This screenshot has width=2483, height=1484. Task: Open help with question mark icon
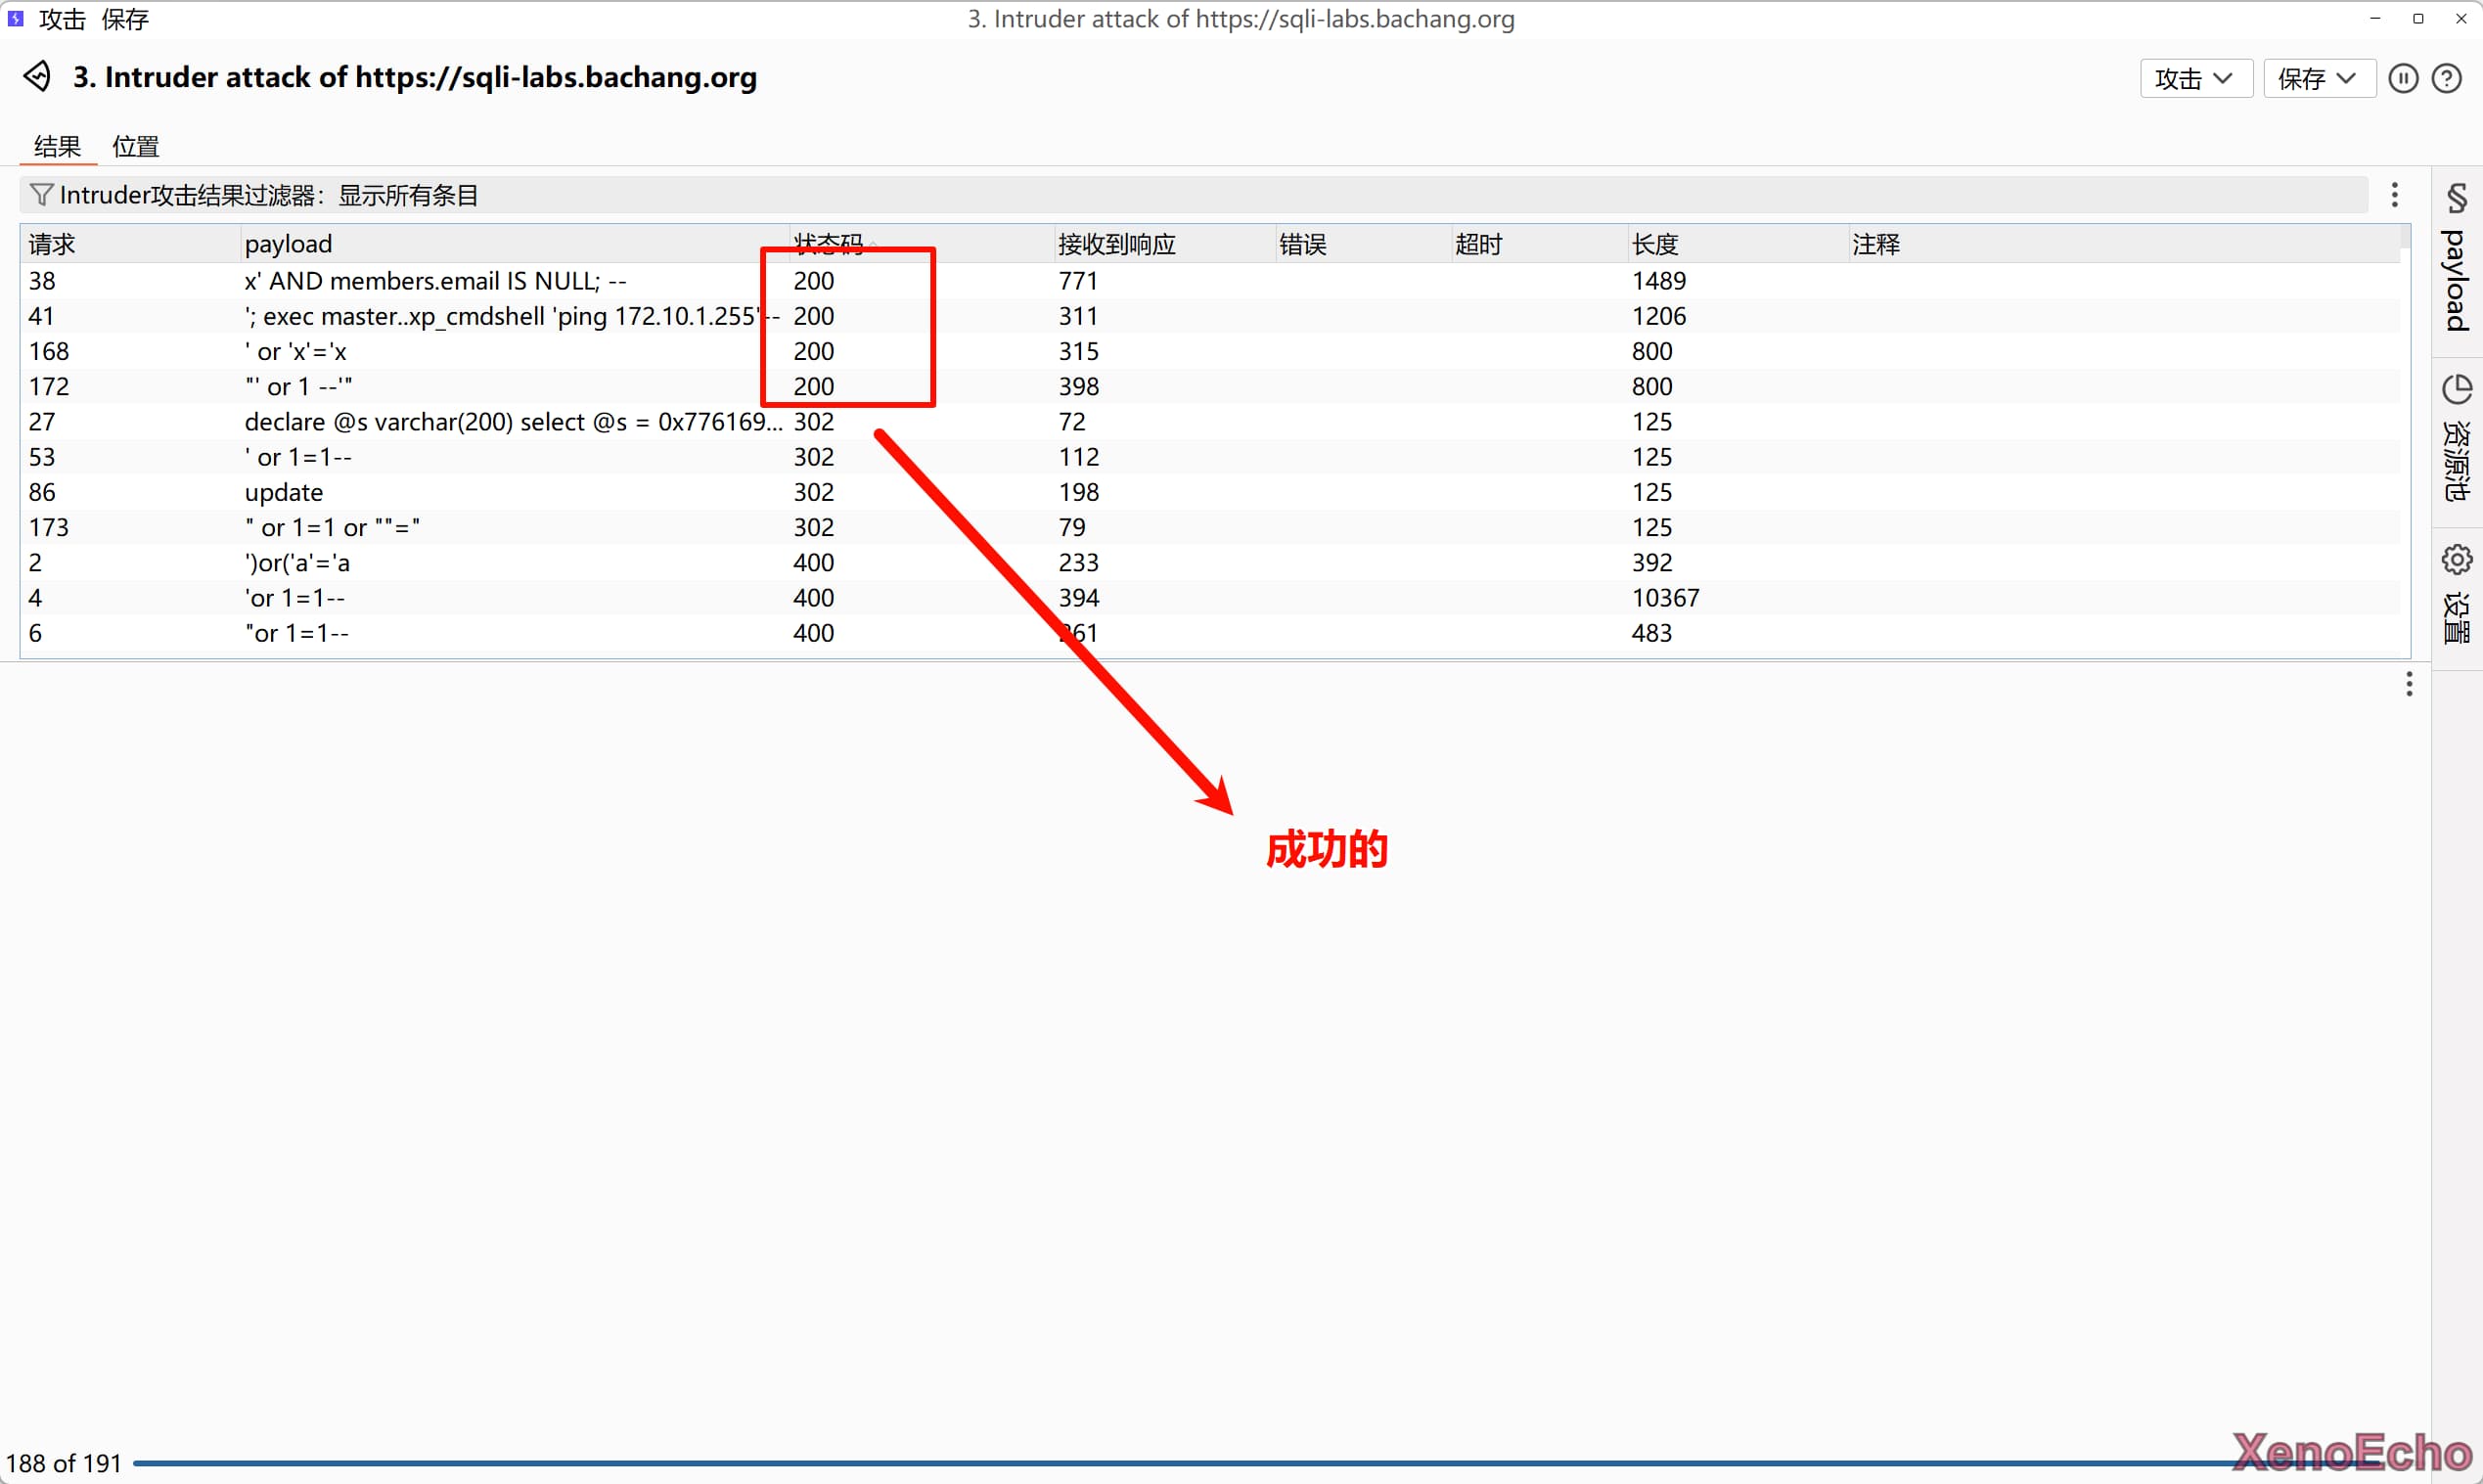2446,78
